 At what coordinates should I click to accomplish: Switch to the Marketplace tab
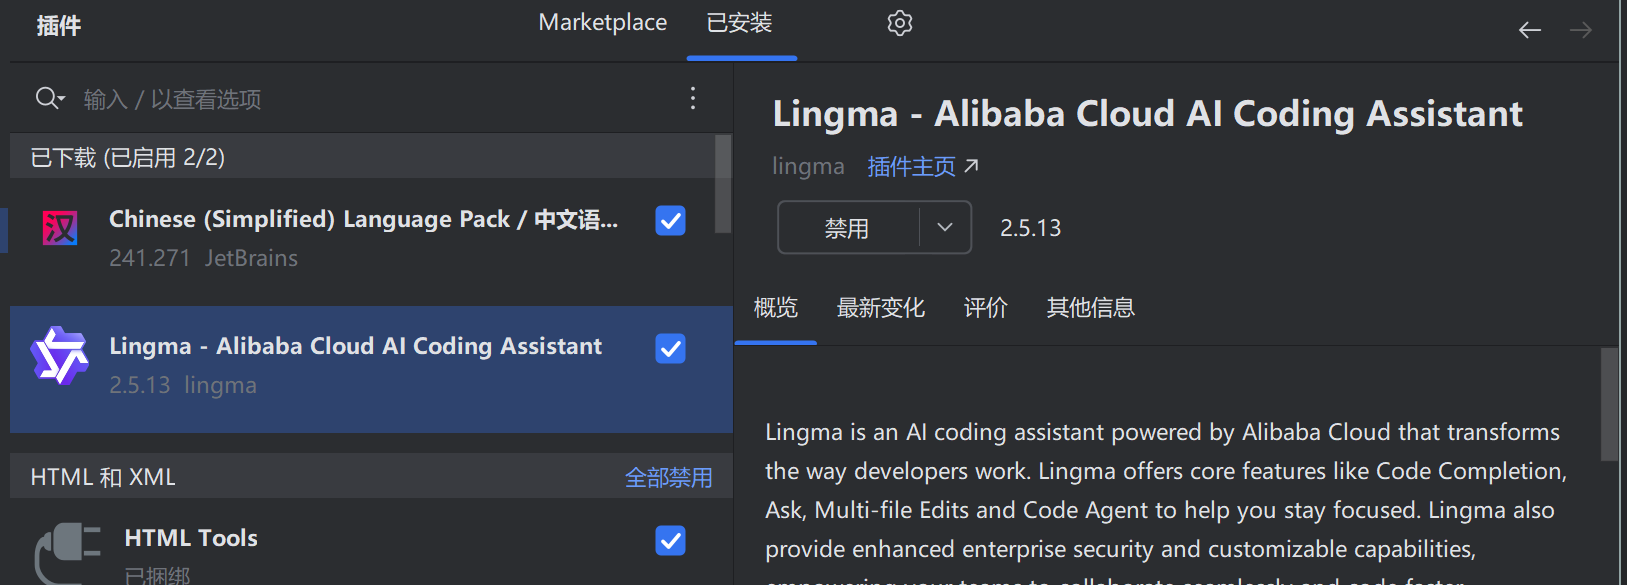click(x=603, y=22)
